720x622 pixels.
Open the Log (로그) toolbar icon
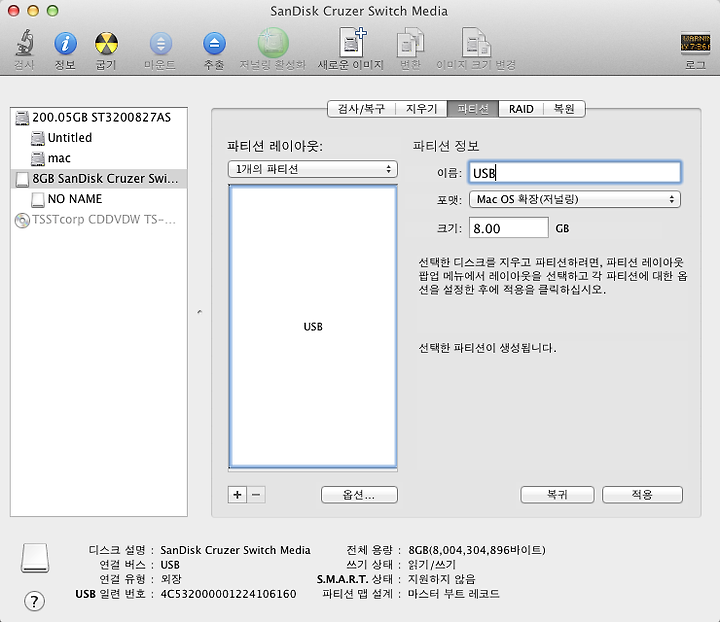coord(695,43)
